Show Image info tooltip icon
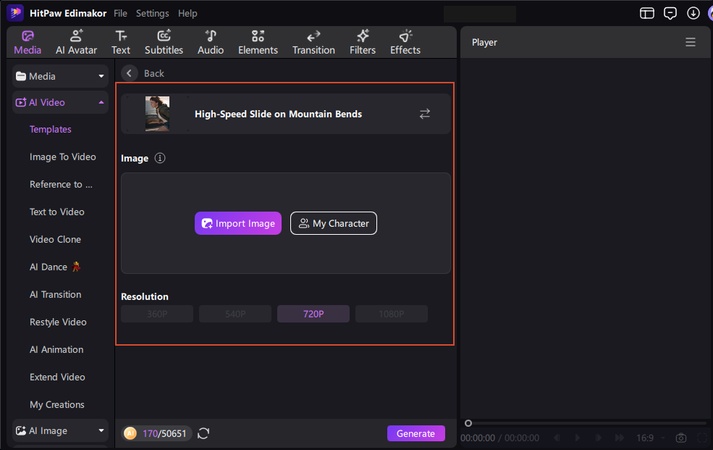This screenshot has height=450, width=713. coord(160,158)
